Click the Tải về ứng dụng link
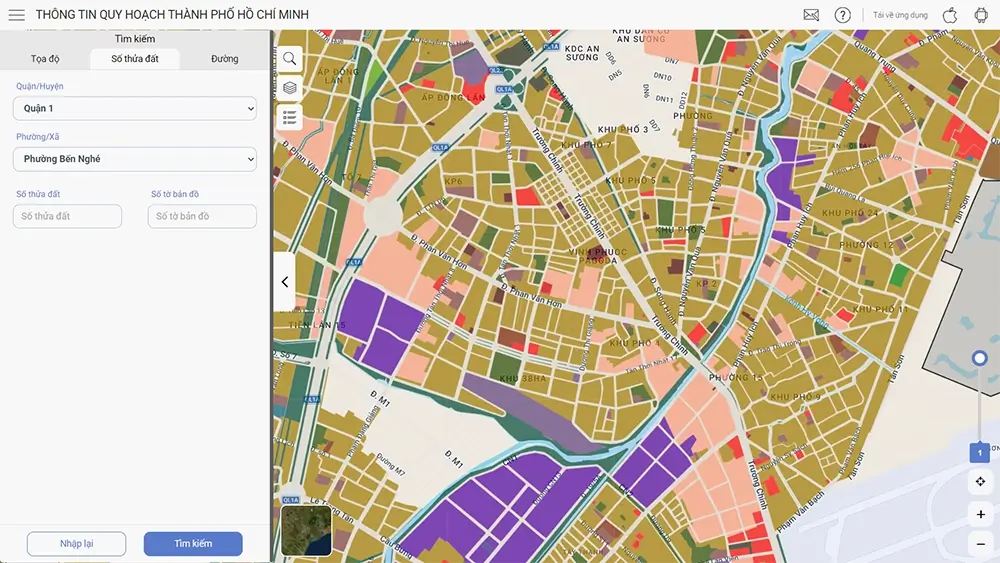The image size is (1000, 563). click(x=900, y=15)
